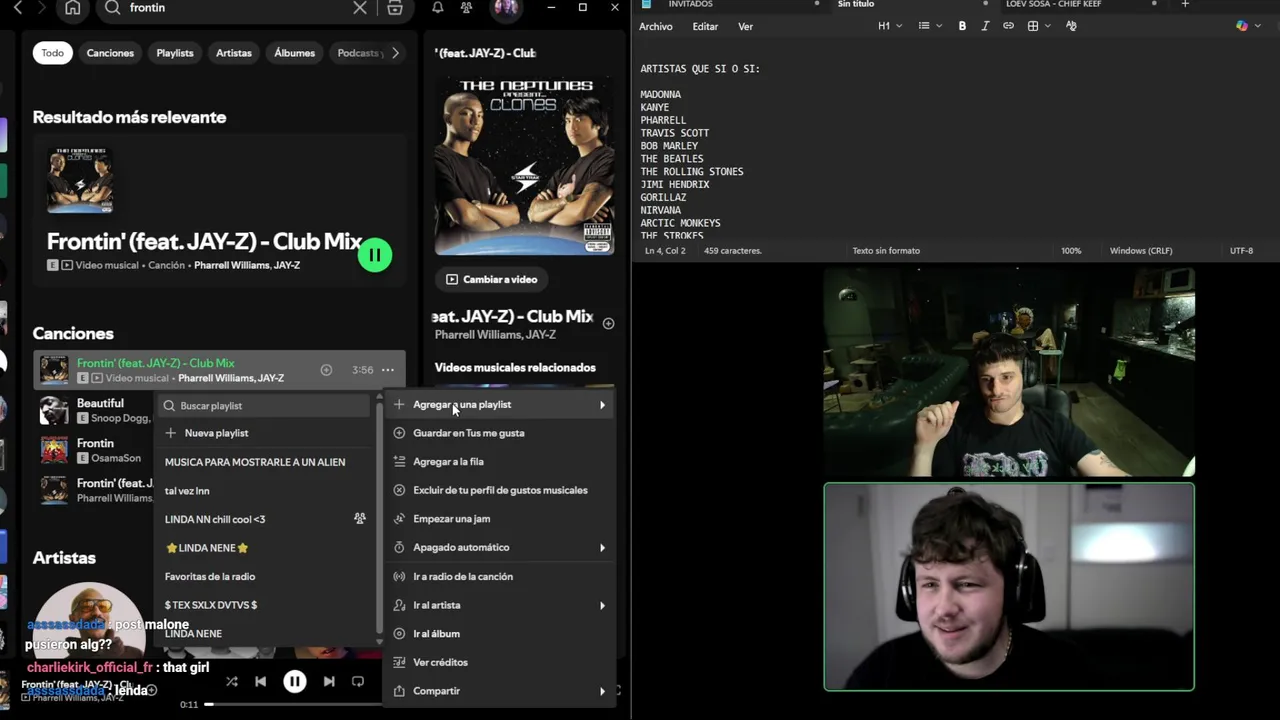
Task: Open Spotify notifications bell
Action: tap(438, 8)
